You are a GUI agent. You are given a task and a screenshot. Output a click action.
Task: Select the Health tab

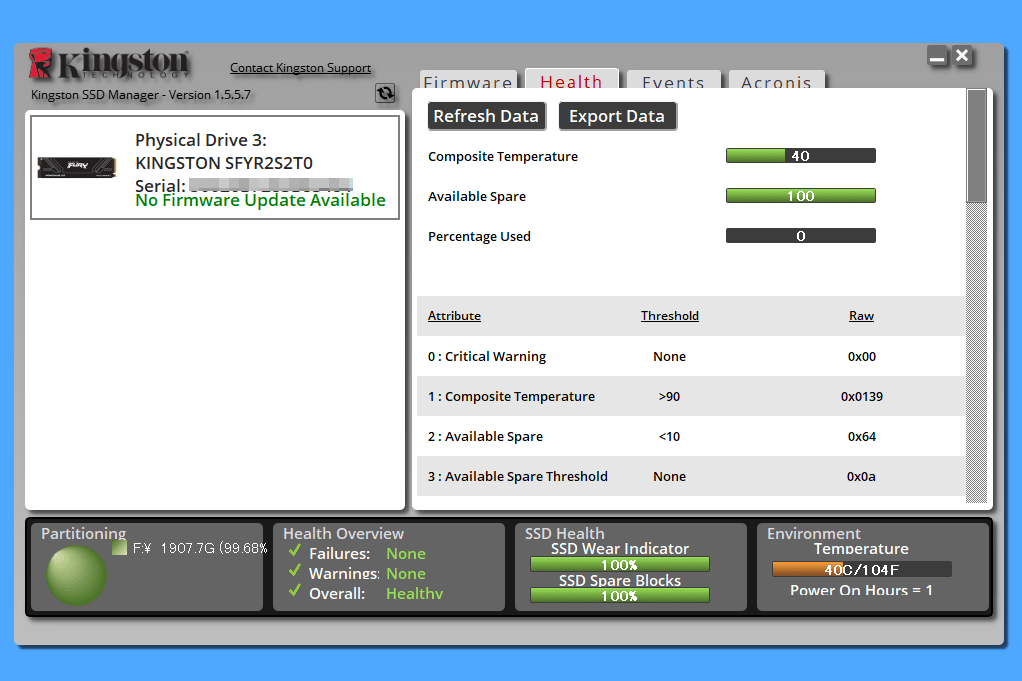[x=571, y=81]
